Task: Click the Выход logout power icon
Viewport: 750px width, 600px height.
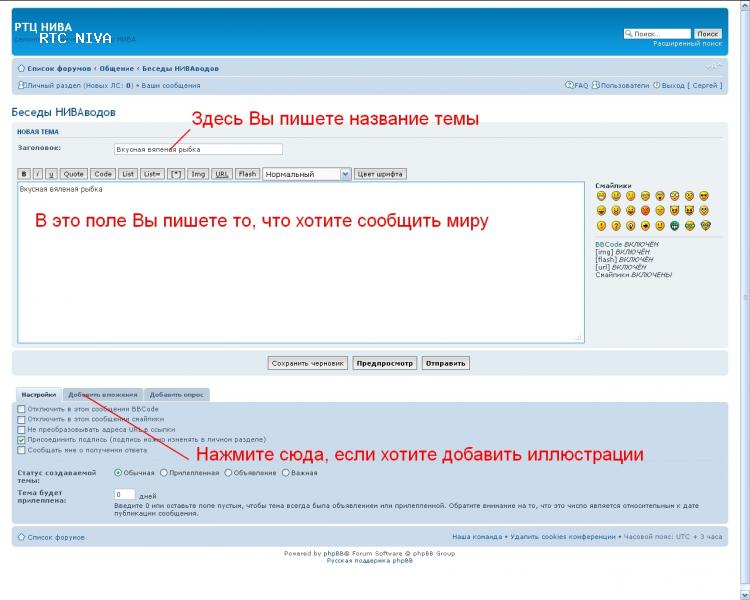Action: (x=657, y=85)
